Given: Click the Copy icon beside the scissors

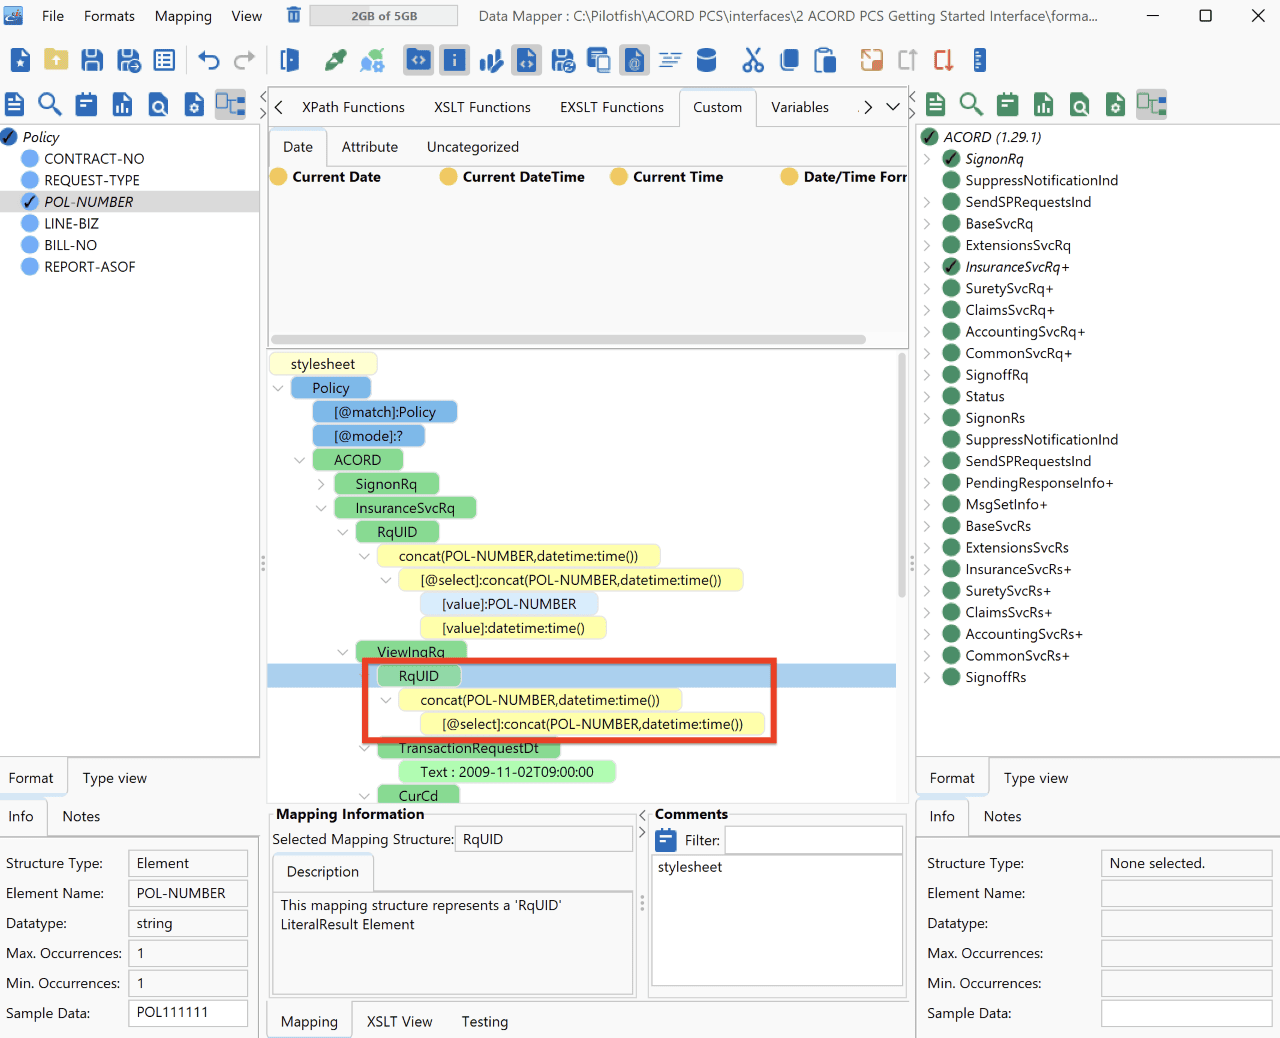Looking at the screenshot, I should click(x=789, y=60).
